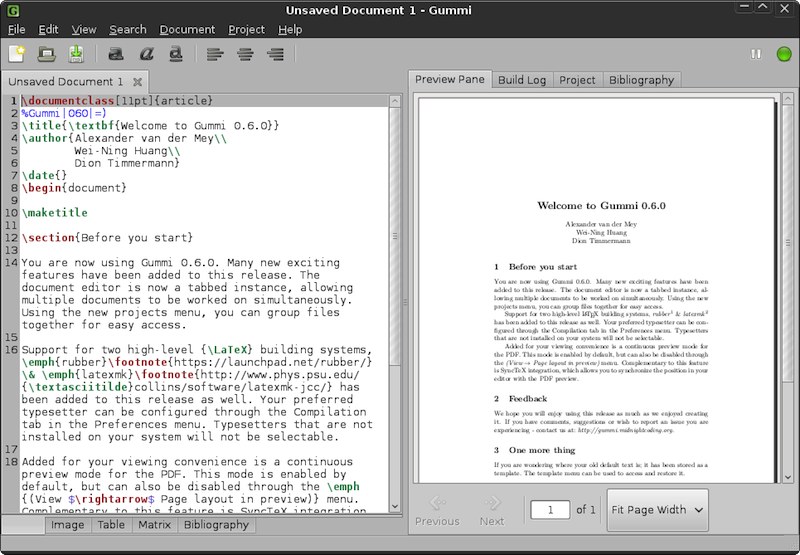This screenshot has width=800, height=555.
Task: Click the \date{} line in editor
Action: pos(44,175)
